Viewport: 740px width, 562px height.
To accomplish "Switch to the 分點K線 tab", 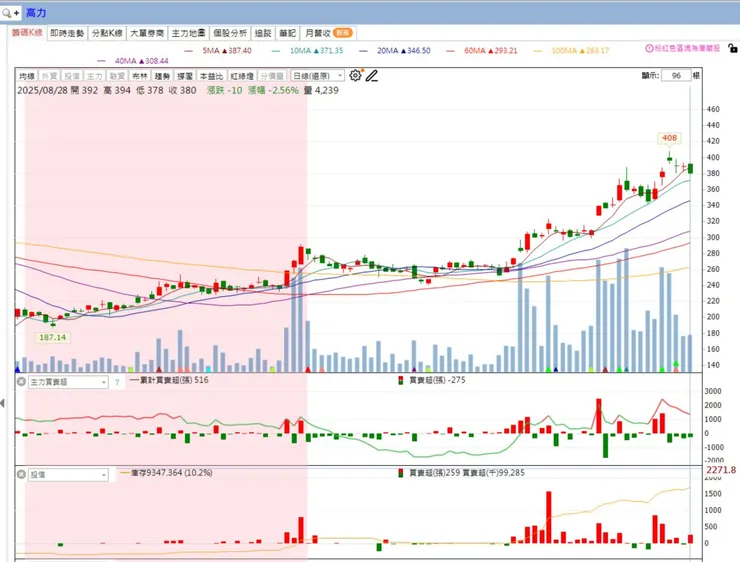I will pyautogui.click(x=107, y=33).
